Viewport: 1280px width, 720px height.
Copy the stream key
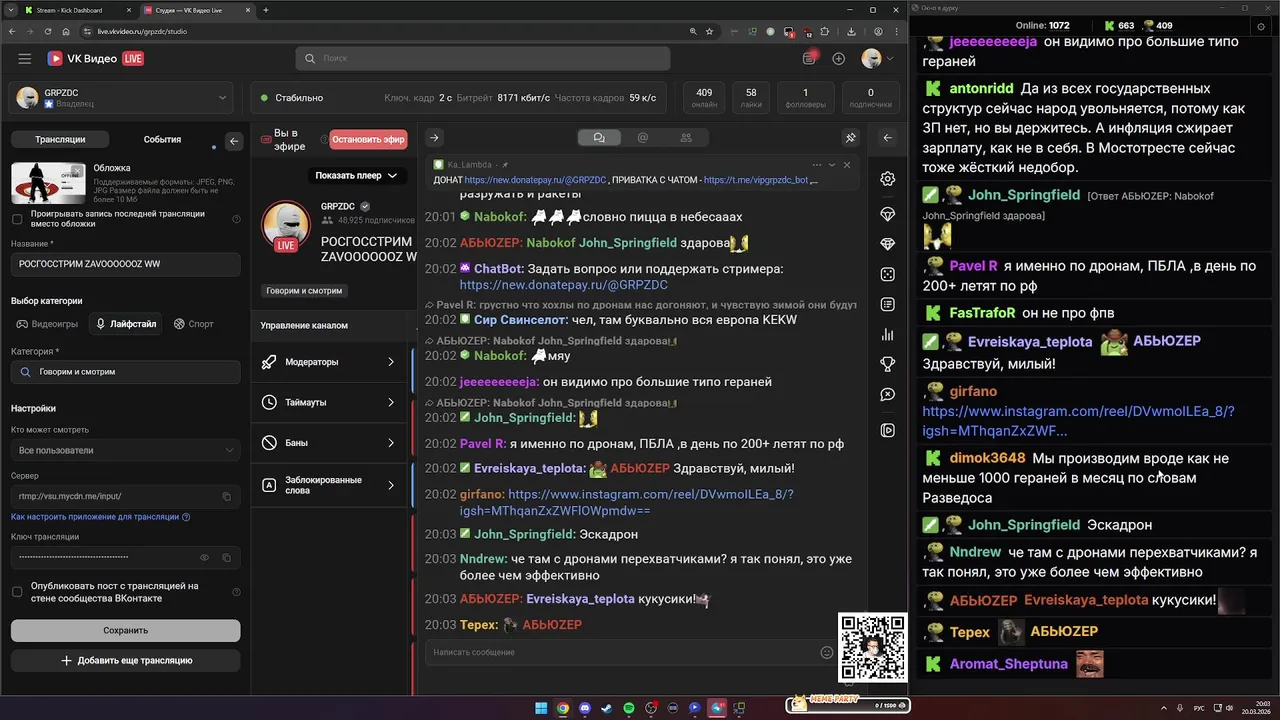click(x=227, y=557)
